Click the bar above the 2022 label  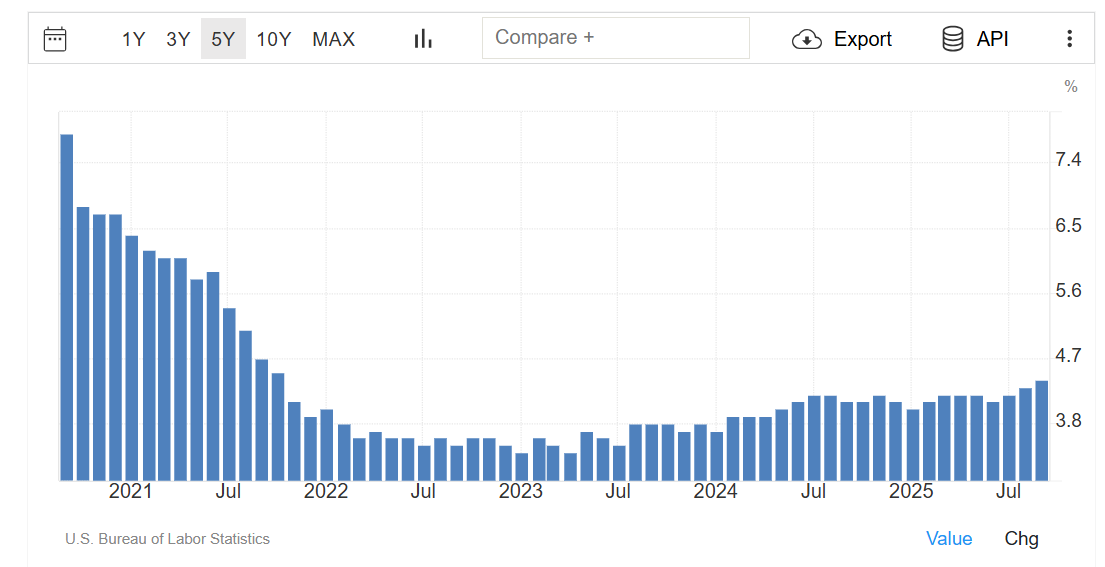point(326,445)
